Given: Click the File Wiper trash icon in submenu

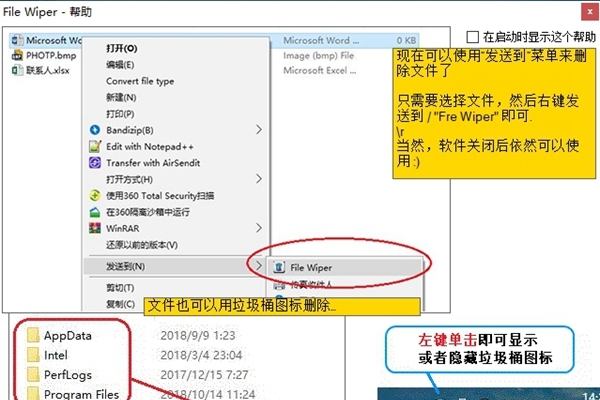Looking at the screenshot, I should 279,267.
